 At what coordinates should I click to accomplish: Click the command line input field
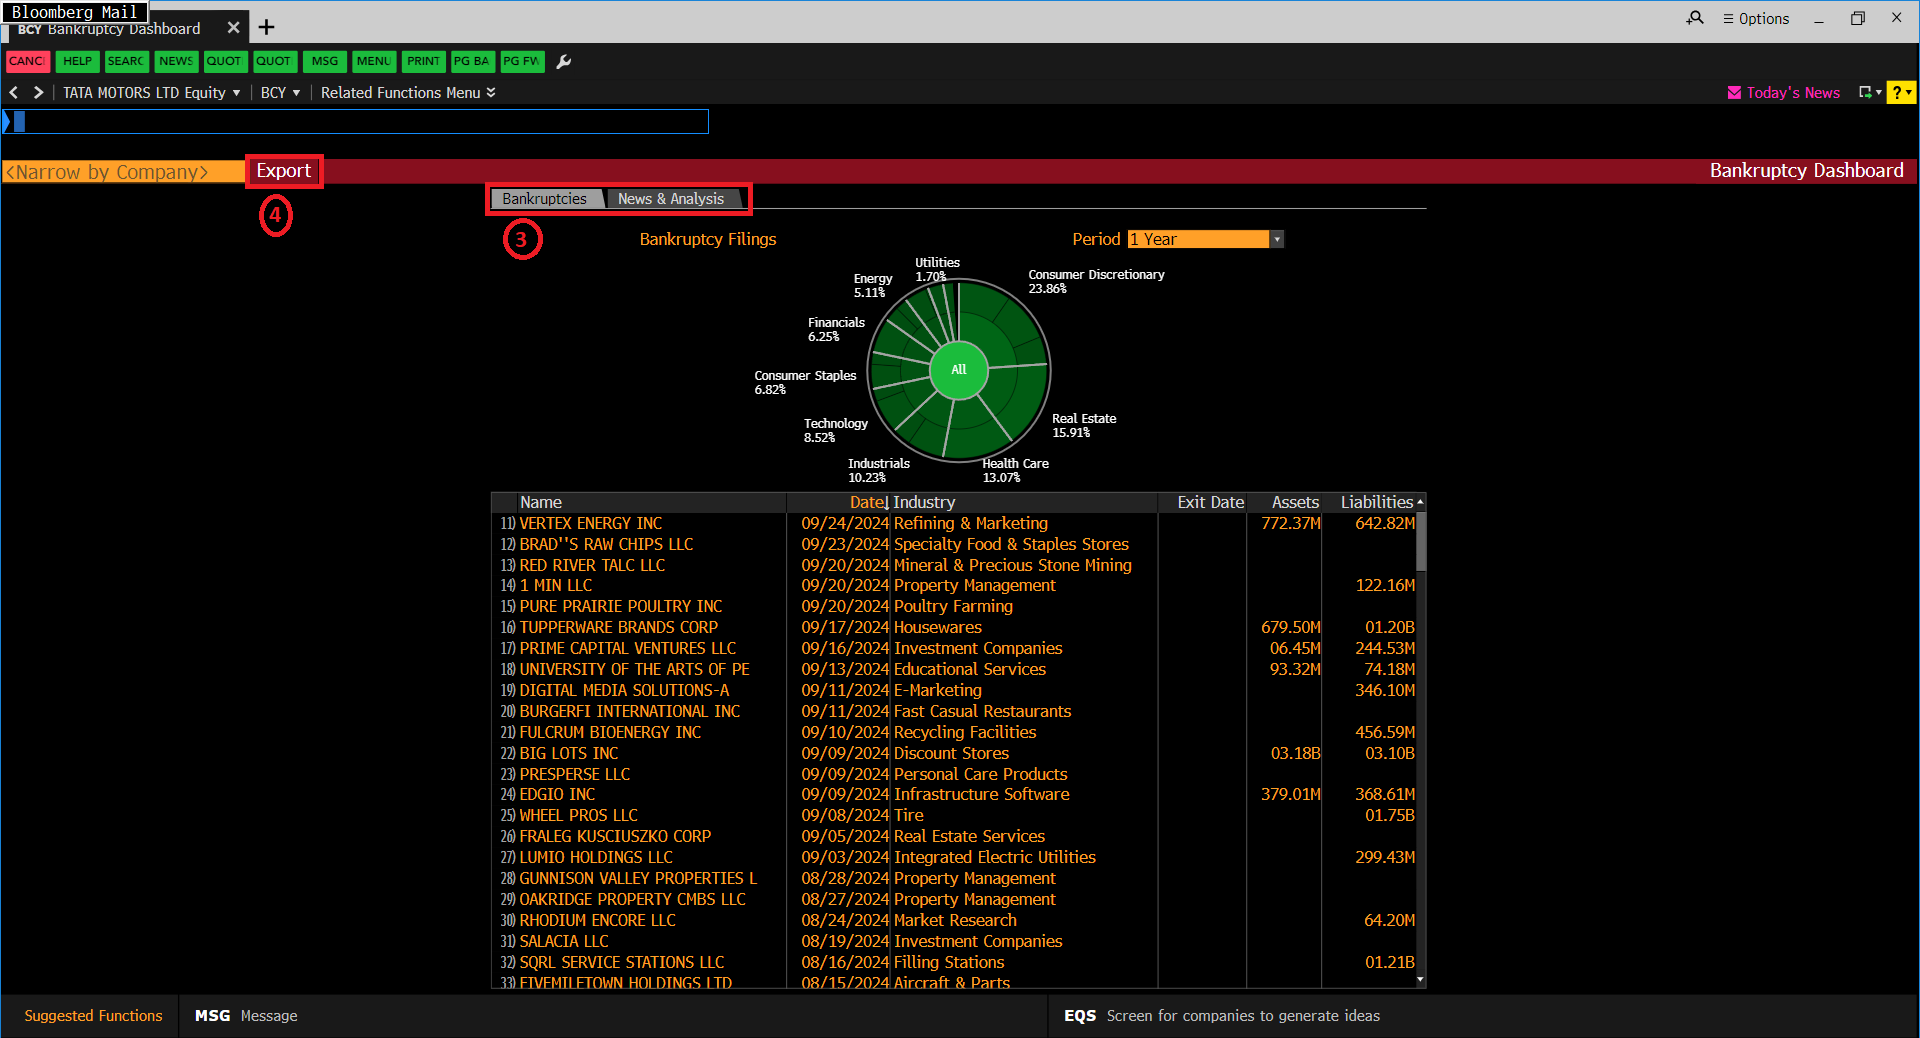coord(356,122)
